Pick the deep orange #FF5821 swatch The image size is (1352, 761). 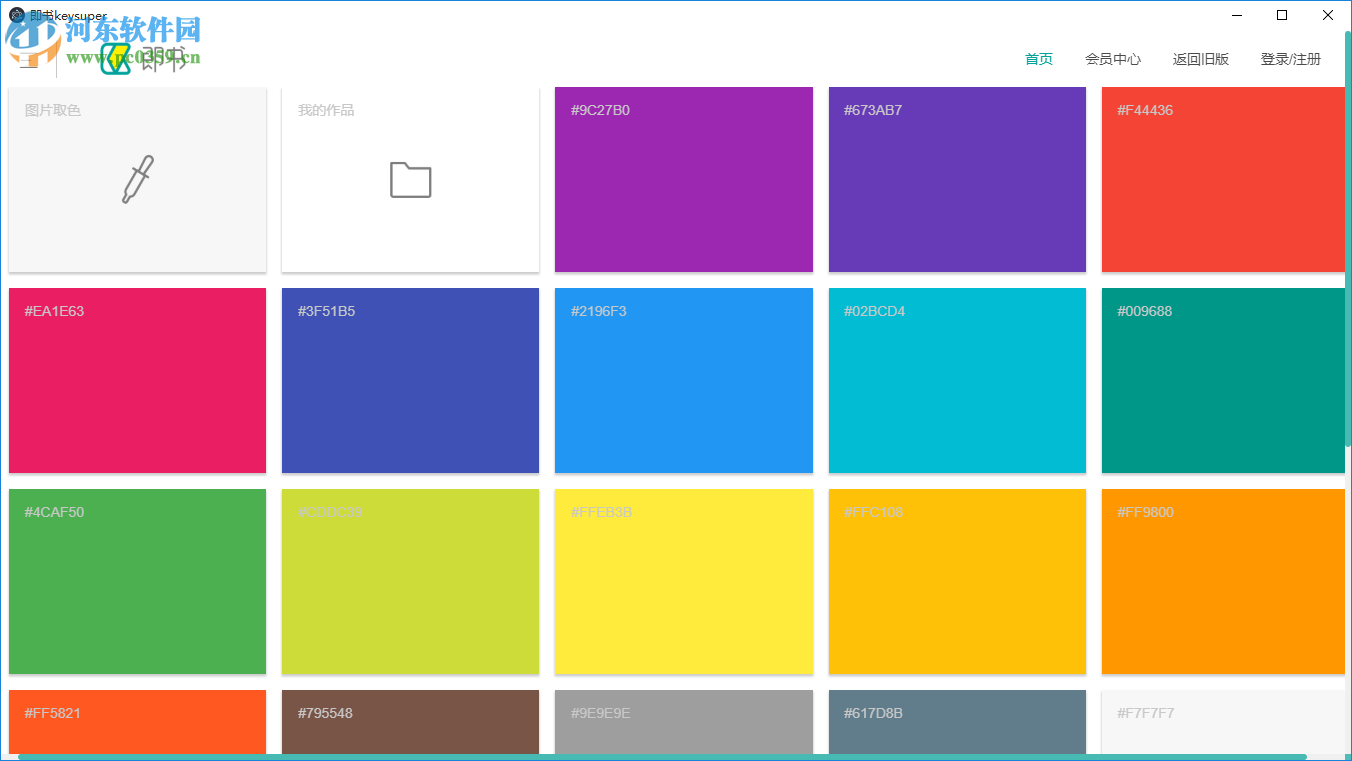click(137, 721)
